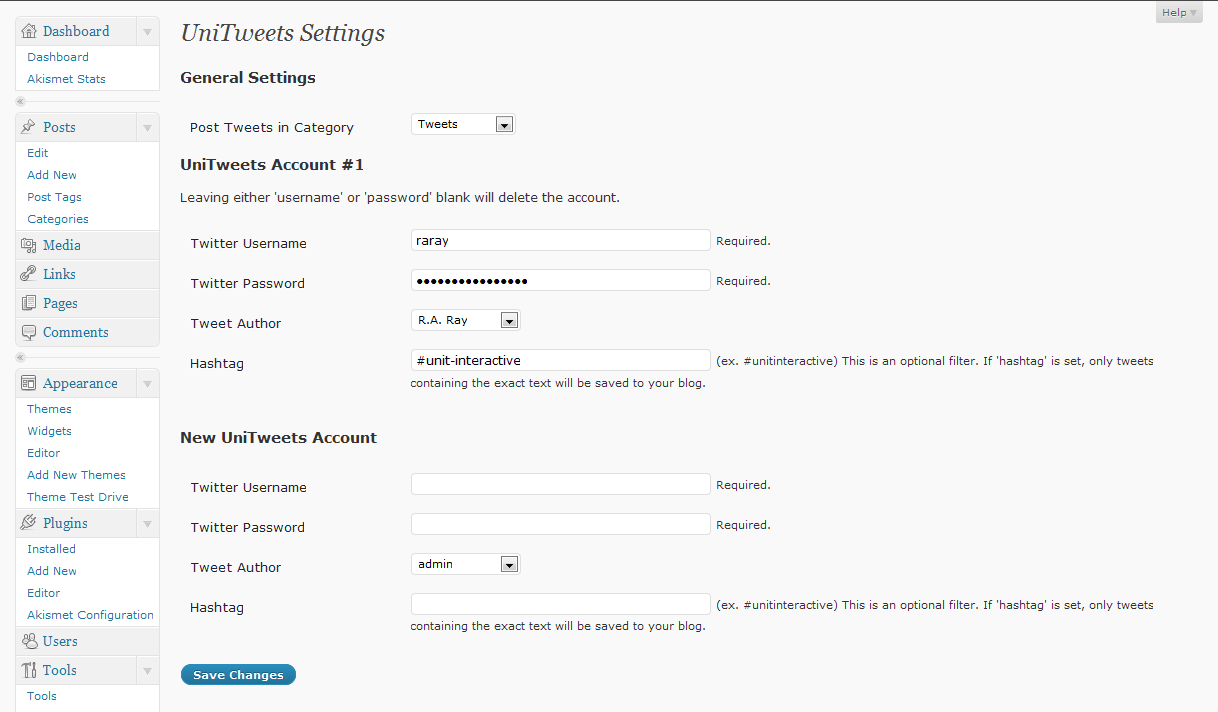Collapse the Plugins menu section arrow
1218x712 pixels.
(x=147, y=523)
